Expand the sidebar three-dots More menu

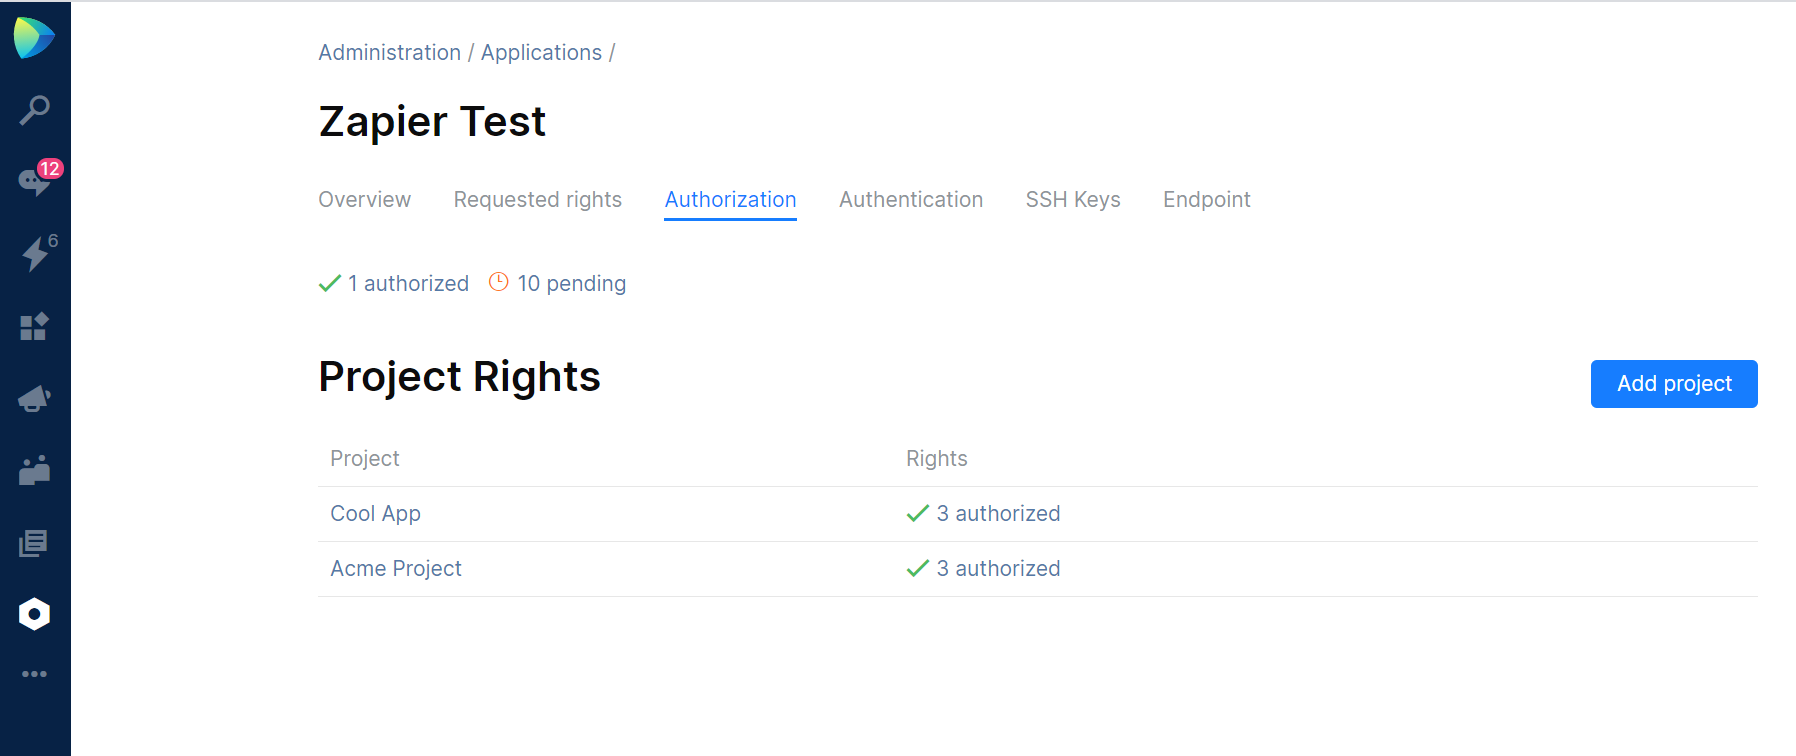click(x=34, y=674)
